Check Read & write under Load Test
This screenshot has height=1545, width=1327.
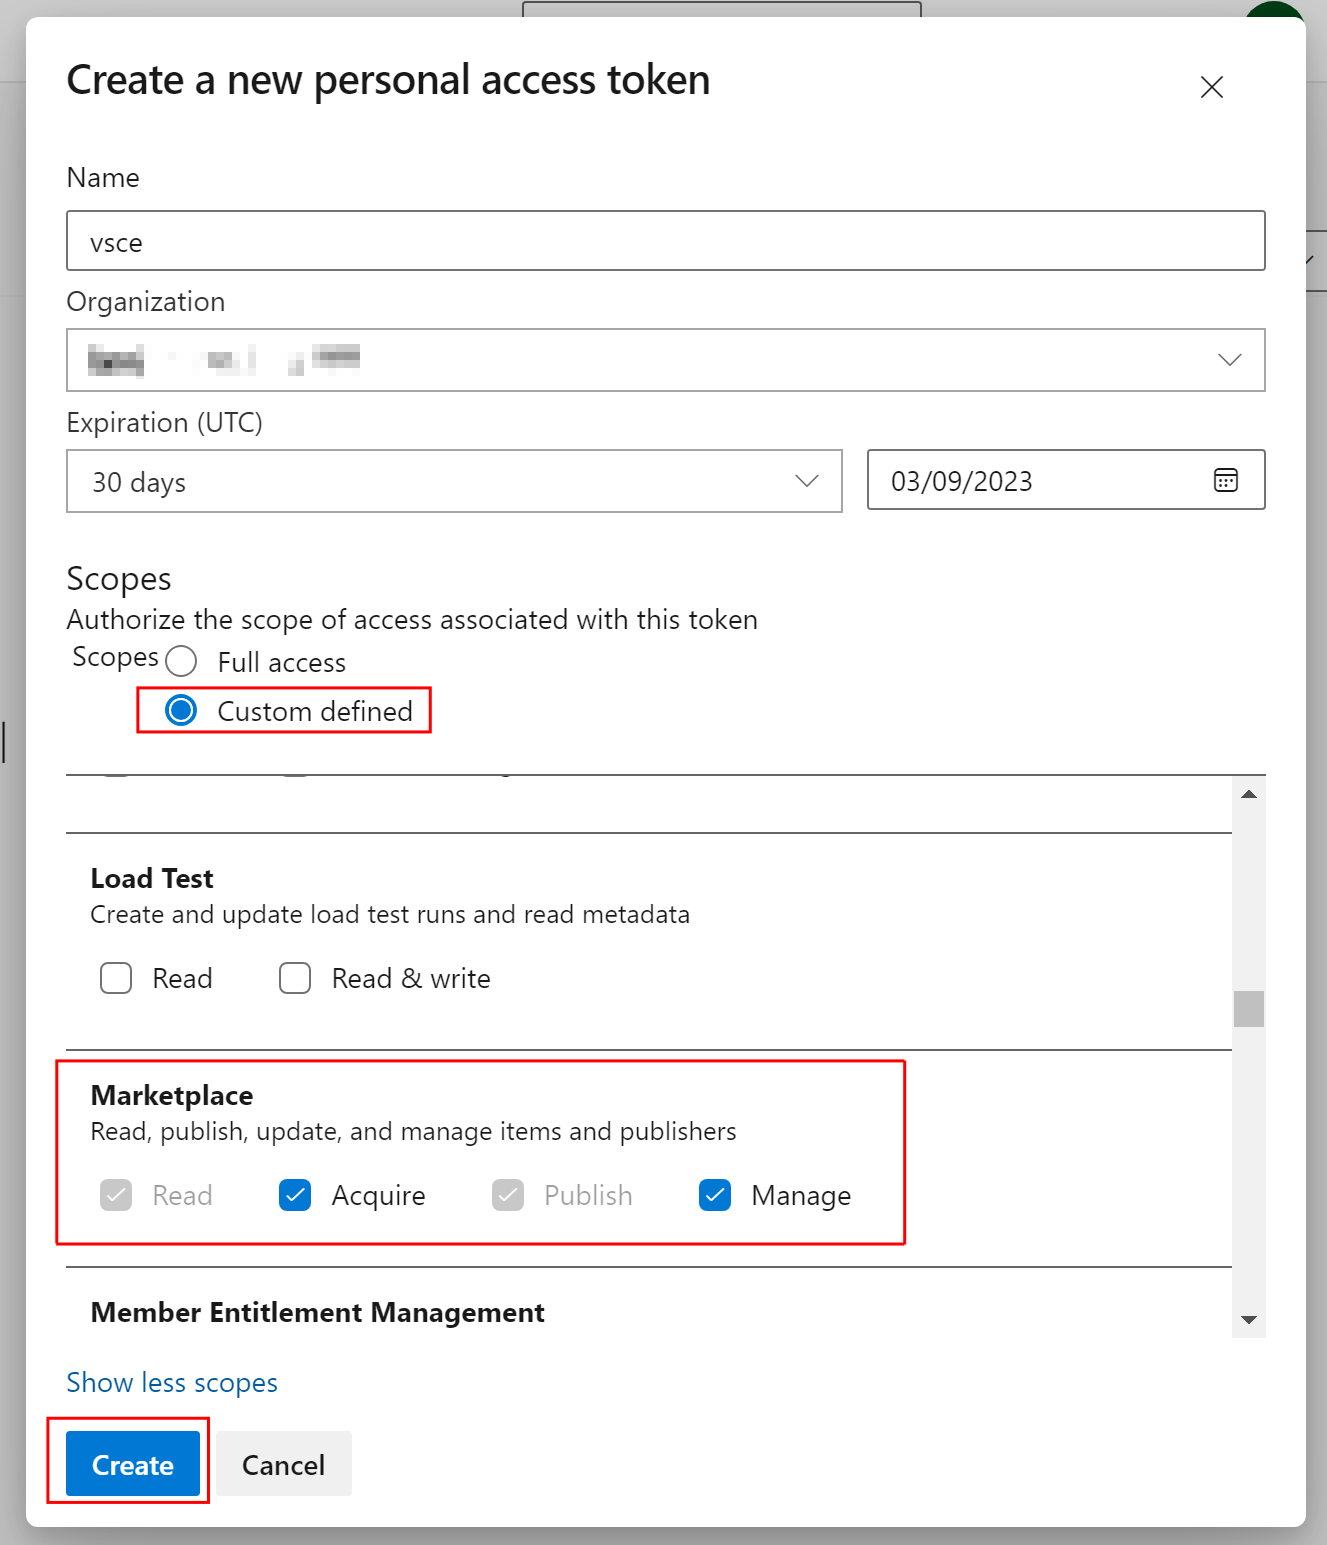295,978
